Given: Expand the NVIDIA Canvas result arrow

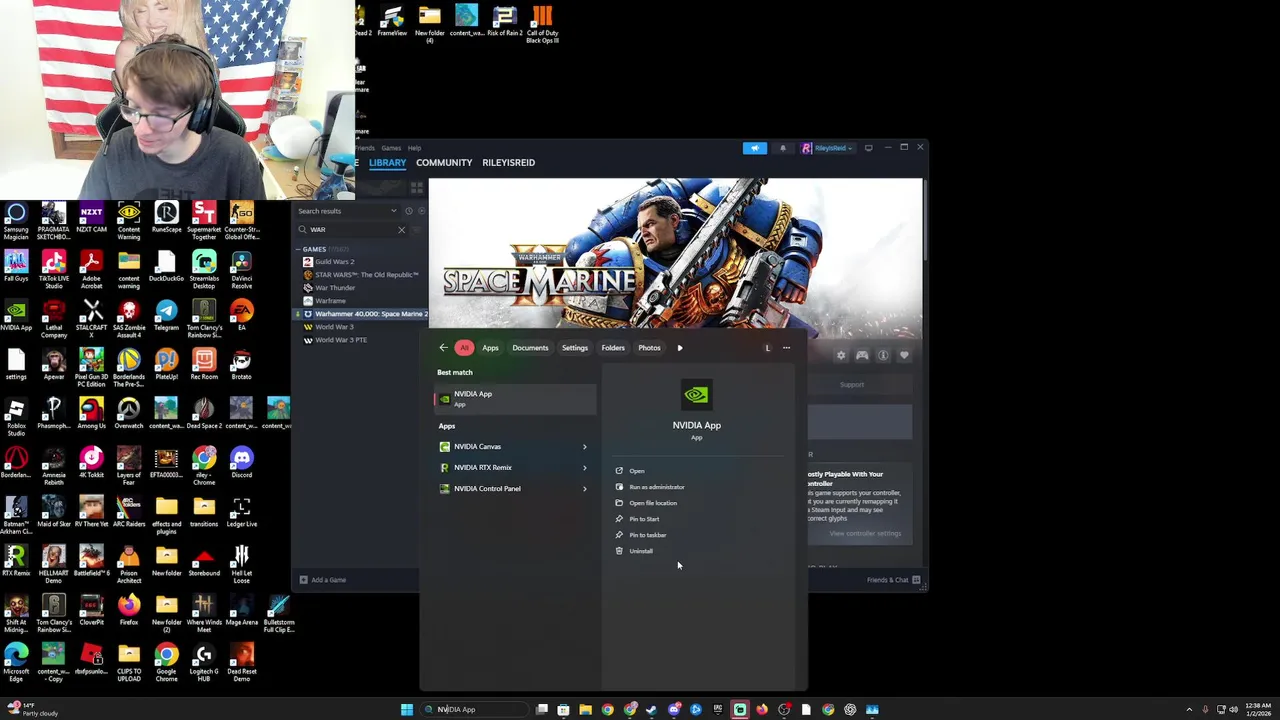Looking at the screenshot, I should click(x=585, y=447).
